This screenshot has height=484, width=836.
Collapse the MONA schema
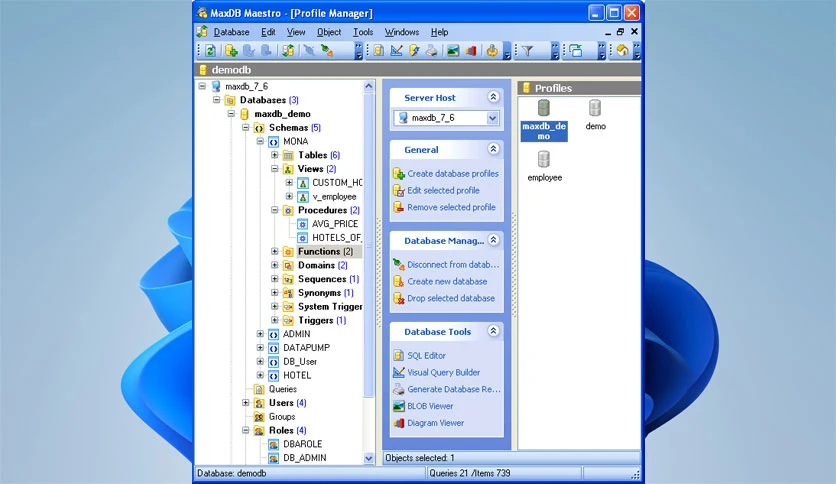260,141
